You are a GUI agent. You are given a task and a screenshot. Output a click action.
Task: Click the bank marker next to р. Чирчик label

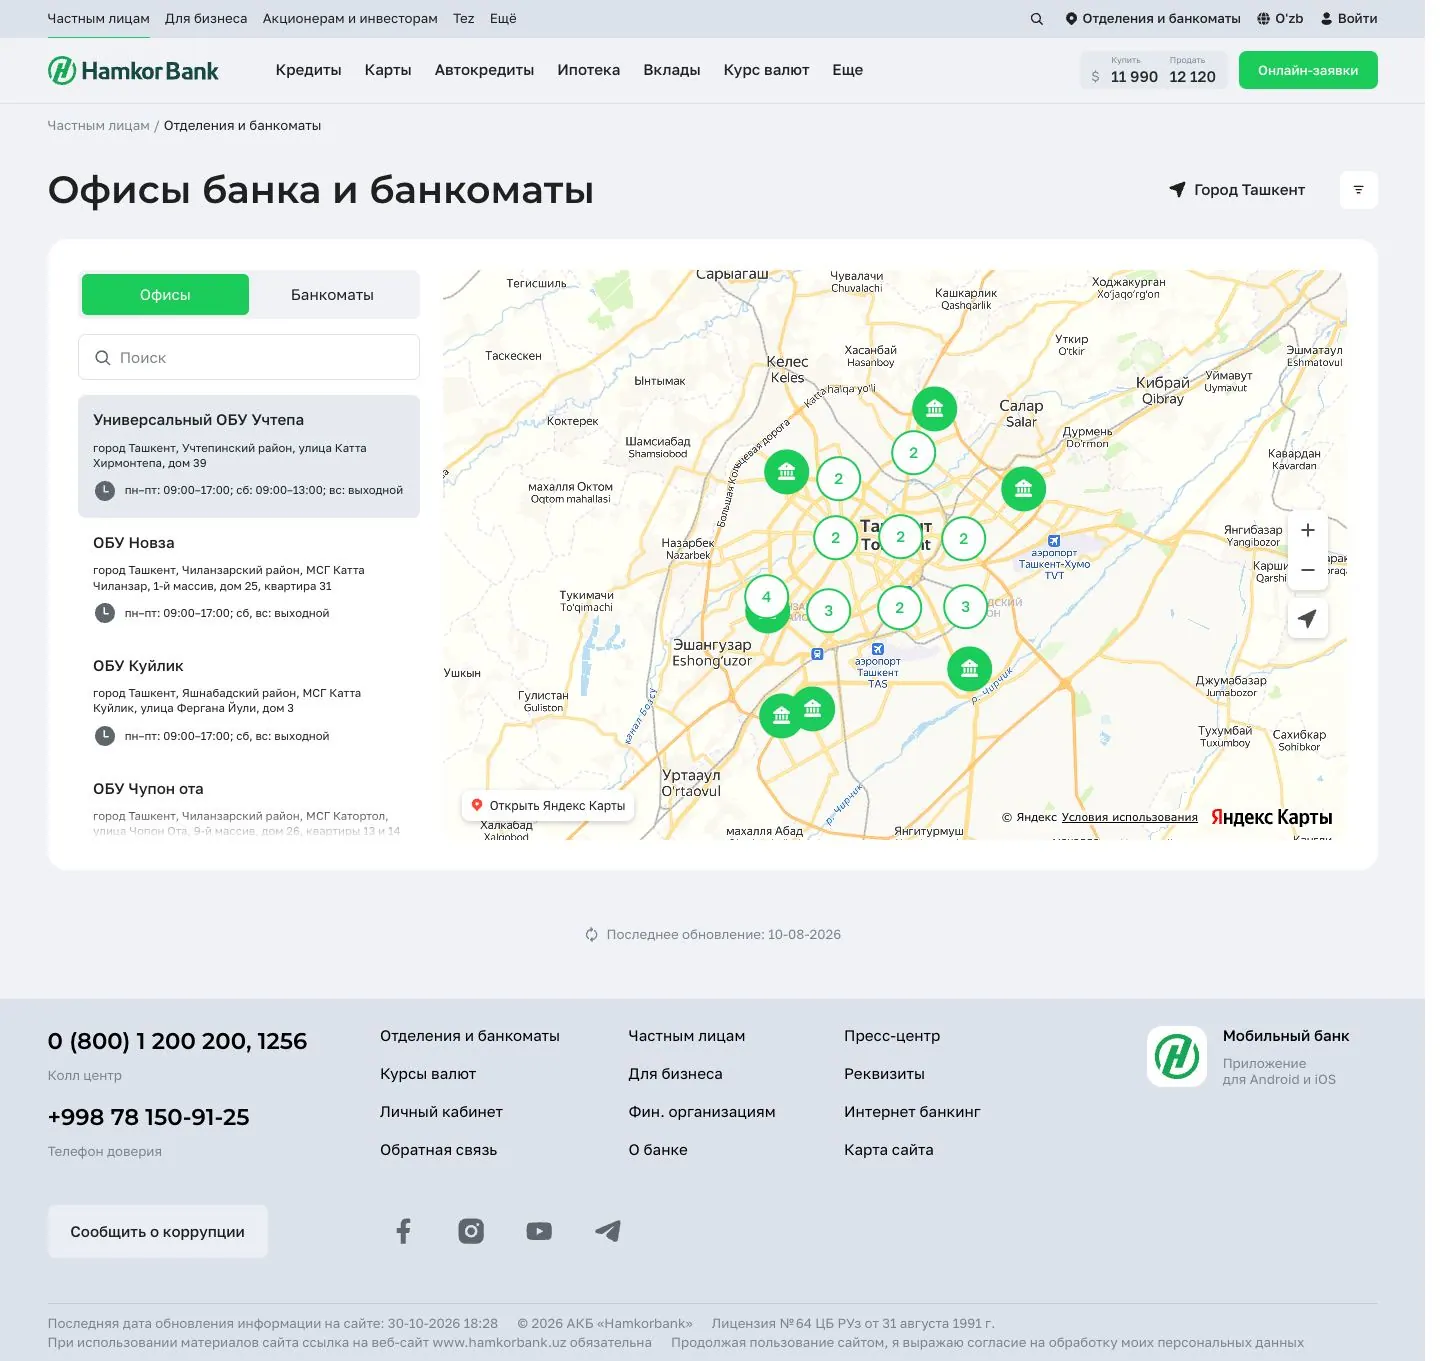point(969,669)
